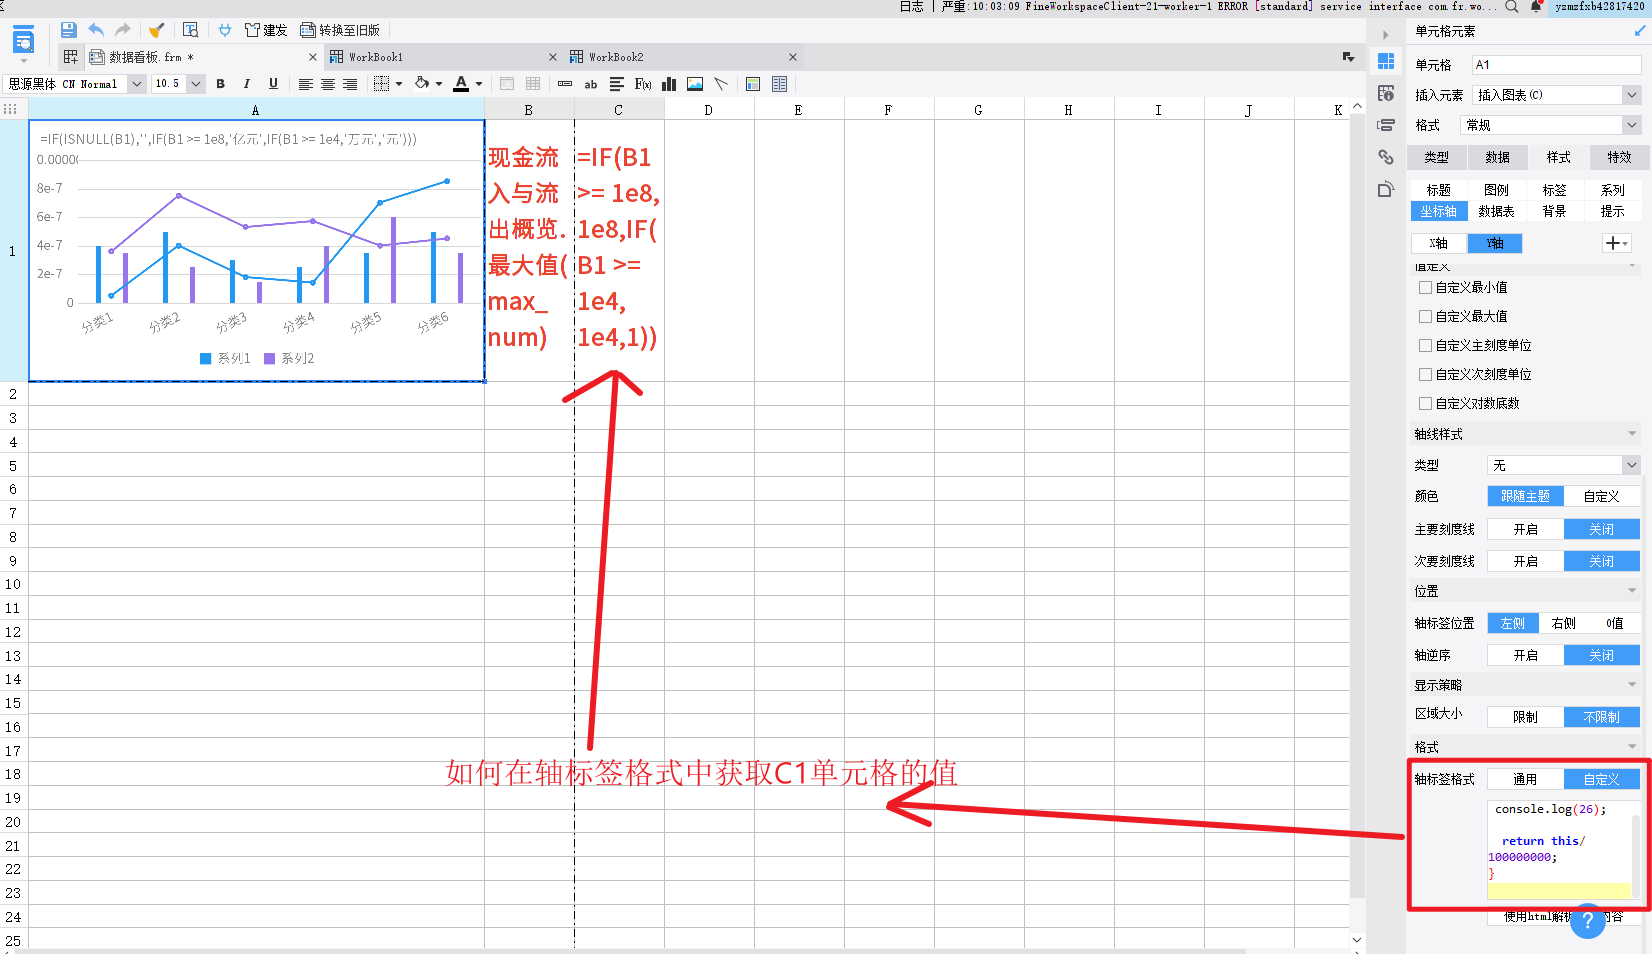1652x954 pixels.
Task: Open the hyperlink panel in the sidebar
Action: click(1386, 157)
